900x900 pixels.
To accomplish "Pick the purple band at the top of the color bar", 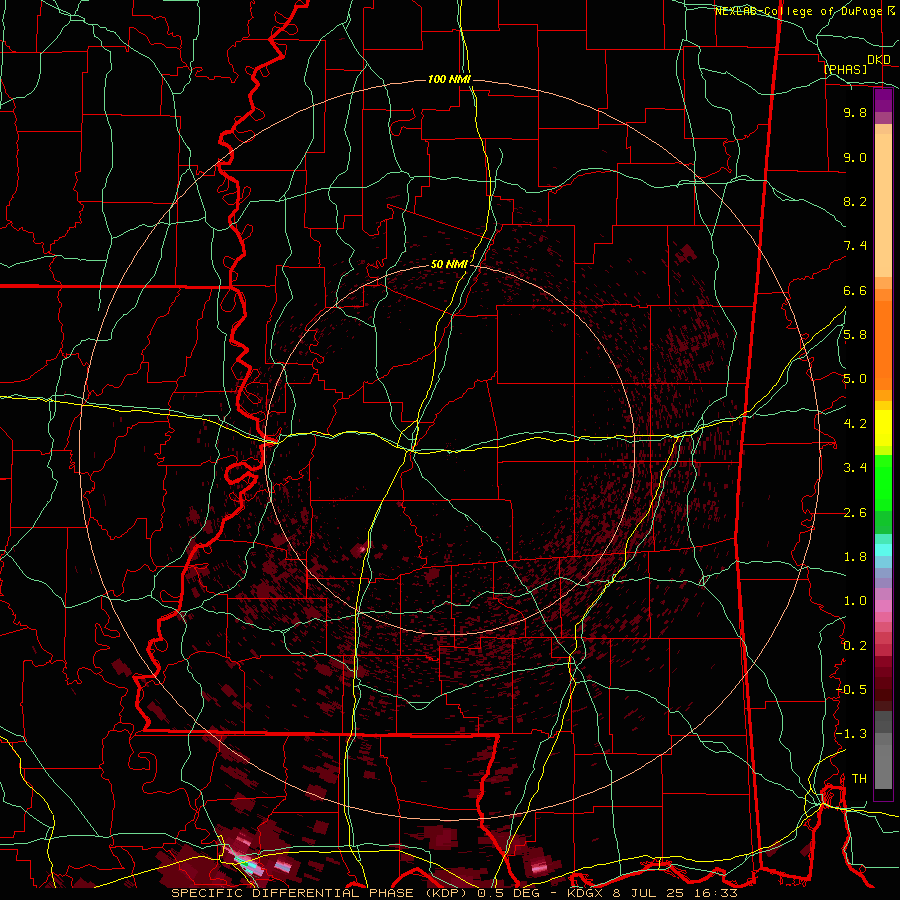I will point(883,101).
